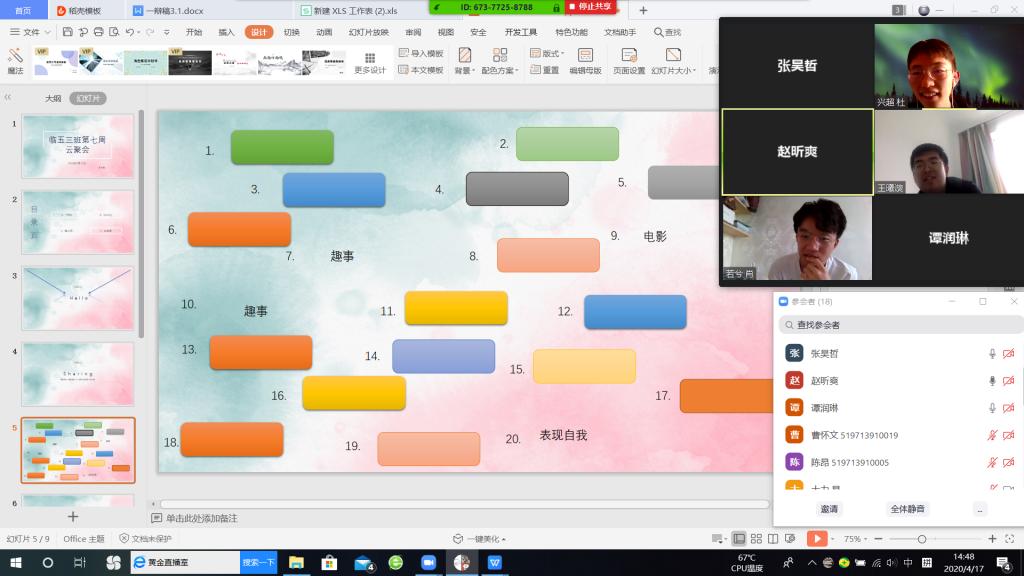1024x576 pixels.
Task: Start slideshow with orange play button
Action: (x=816, y=539)
